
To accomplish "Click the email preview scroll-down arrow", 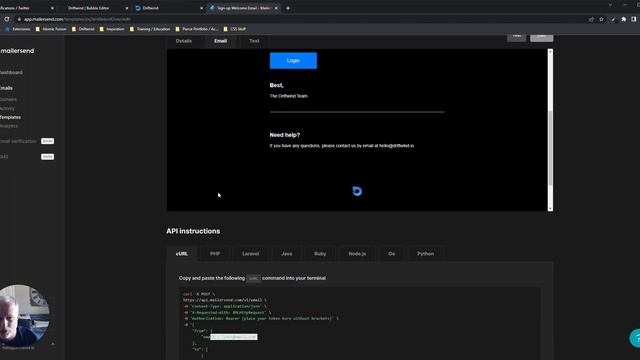I will pyautogui.click(x=550, y=208).
